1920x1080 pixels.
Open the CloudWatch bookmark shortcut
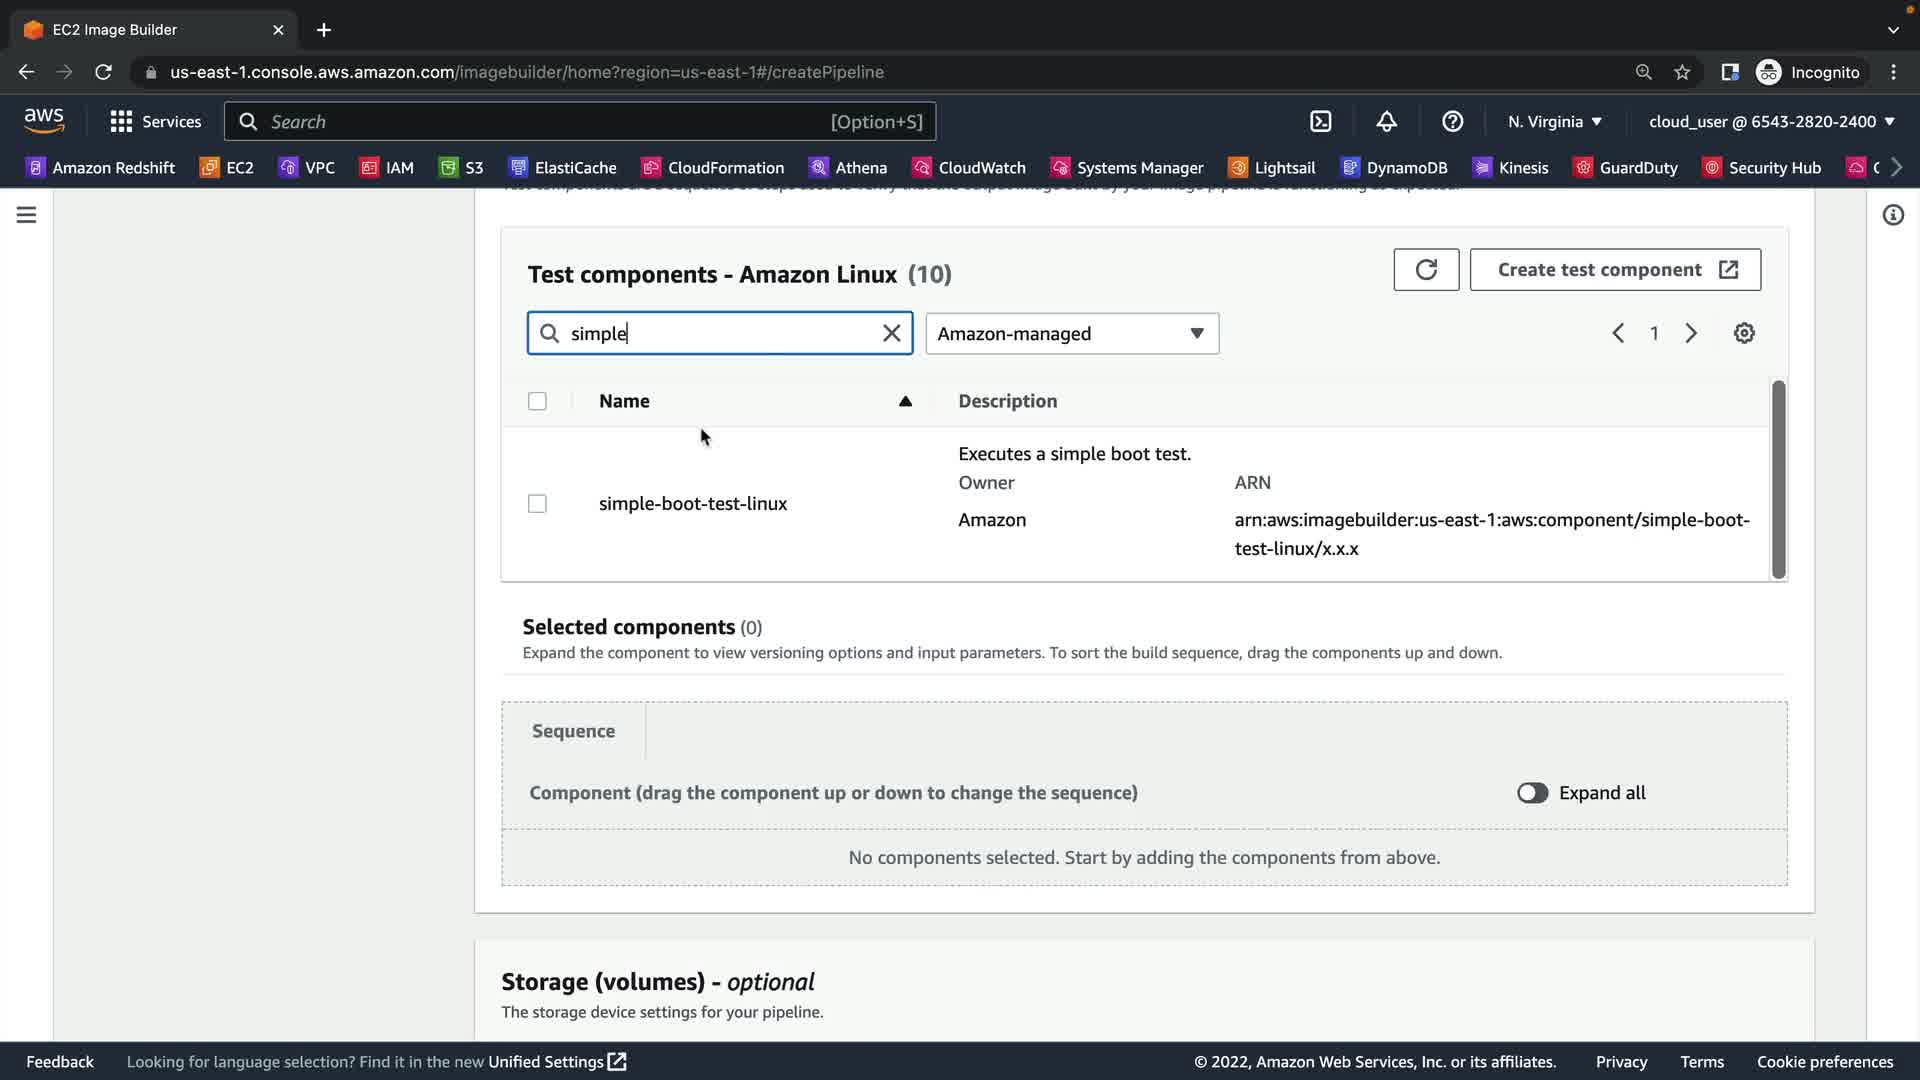pyautogui.click(x=969, y=167)
